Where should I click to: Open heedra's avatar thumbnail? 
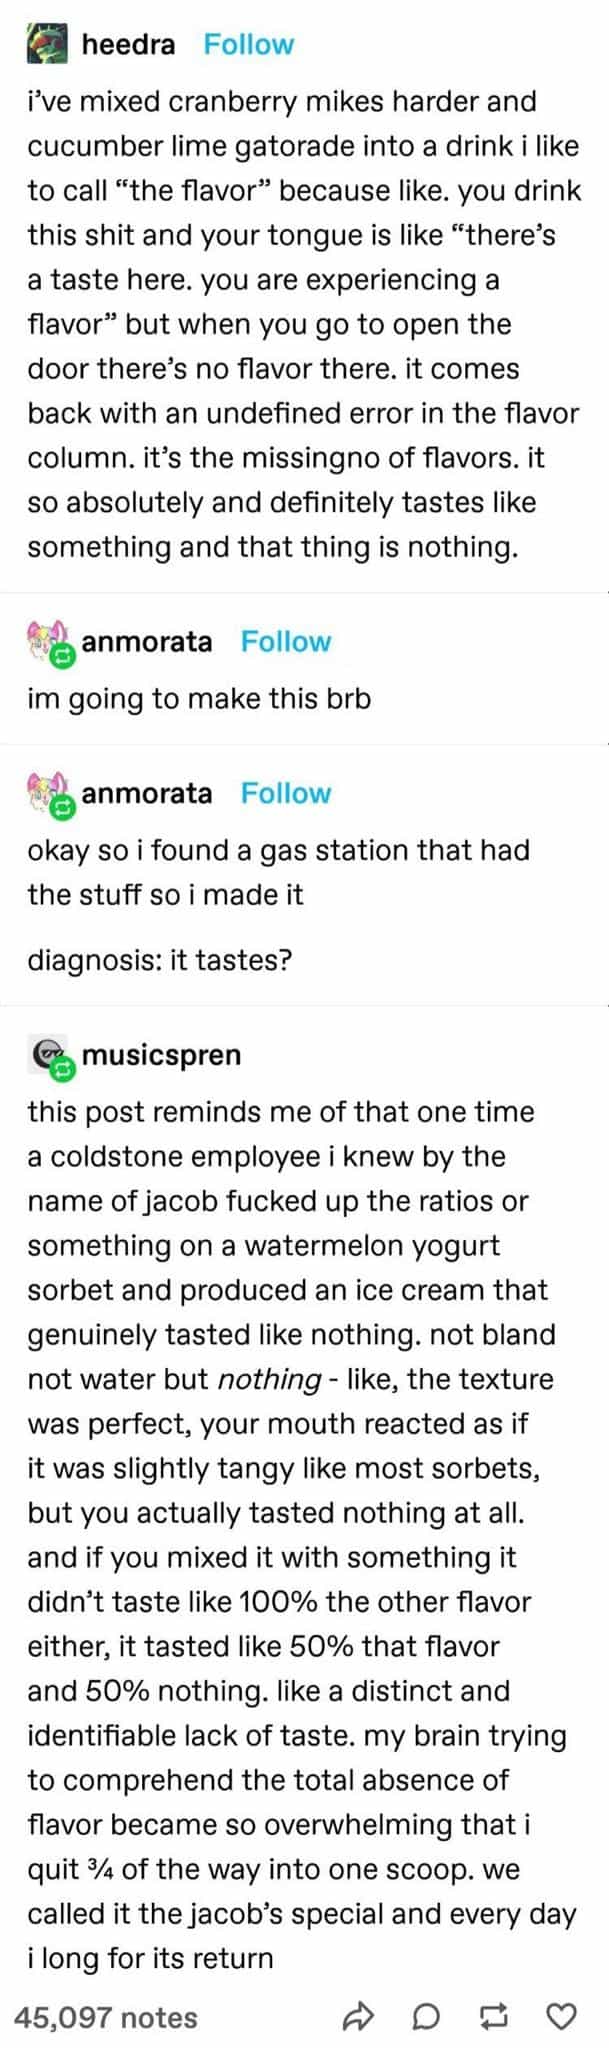pos(47,45)
